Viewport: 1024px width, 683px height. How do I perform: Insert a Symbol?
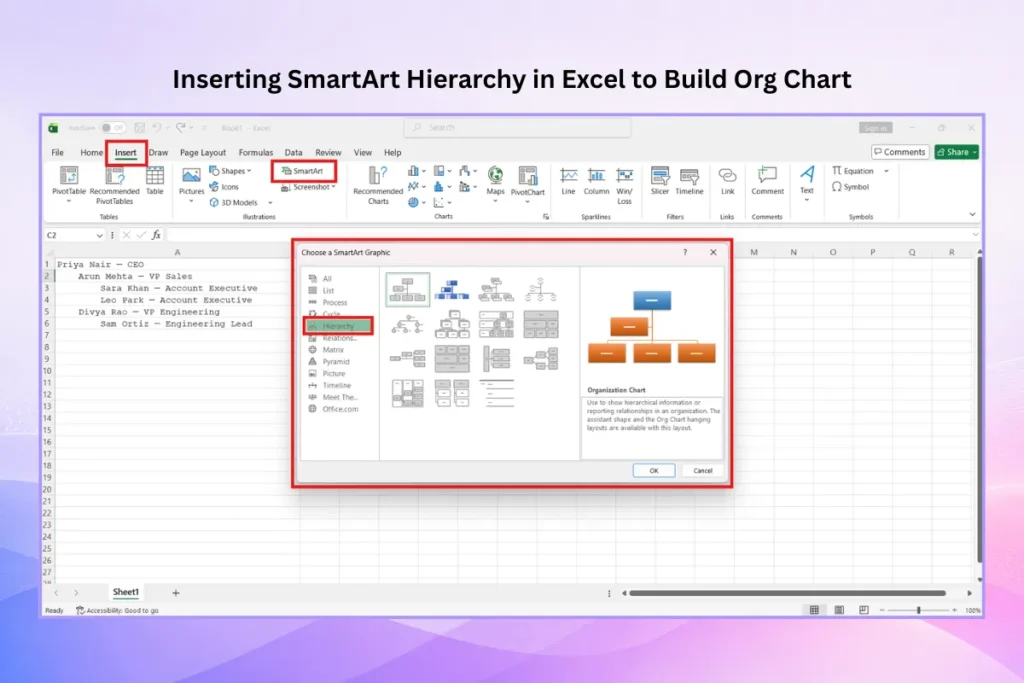pos(850,187)
